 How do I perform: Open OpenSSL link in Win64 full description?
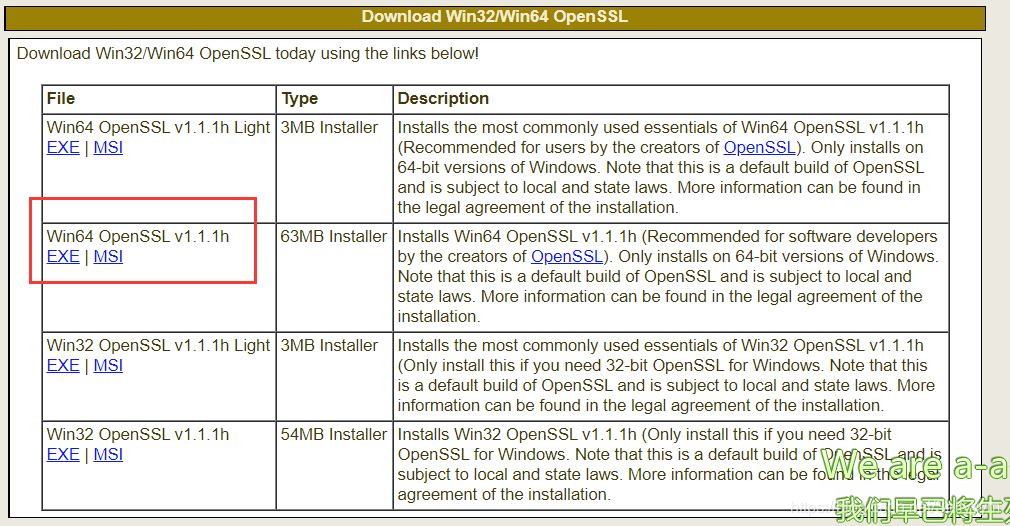pos(567,256)
